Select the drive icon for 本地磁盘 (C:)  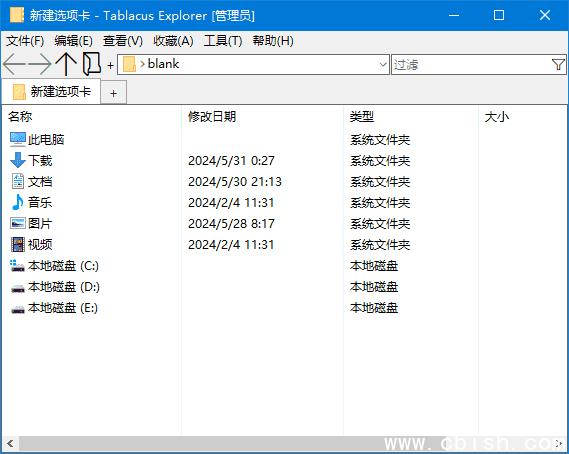click(x=17, y=266)
